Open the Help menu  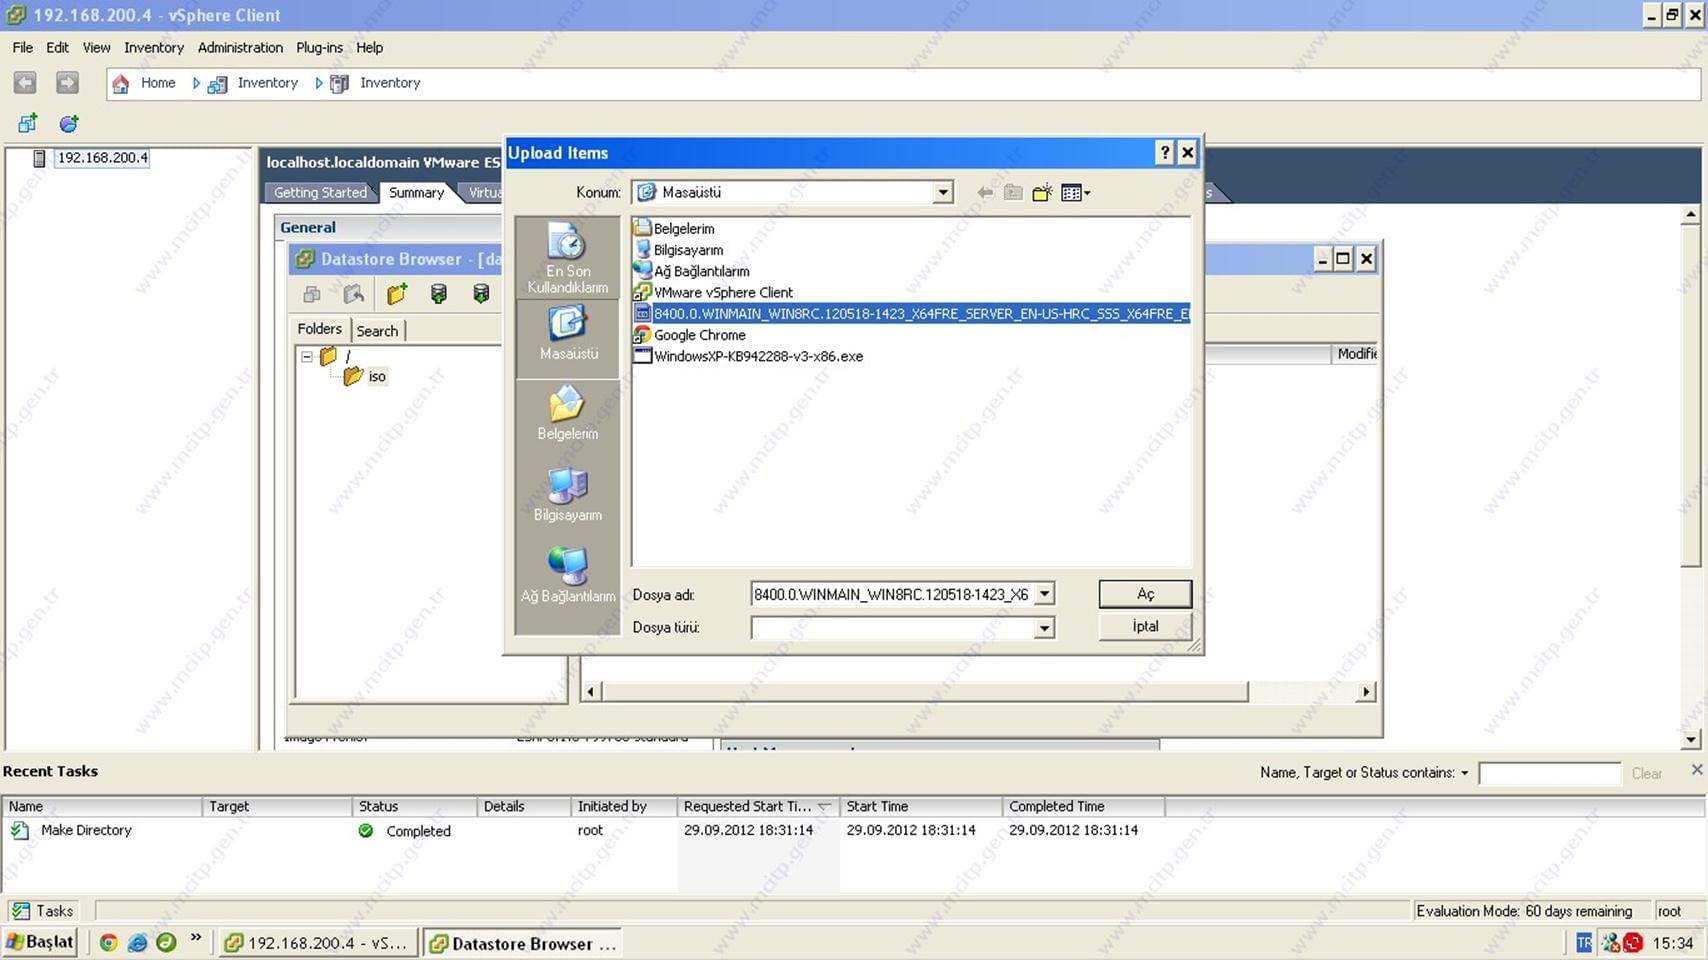pos(369,47)
